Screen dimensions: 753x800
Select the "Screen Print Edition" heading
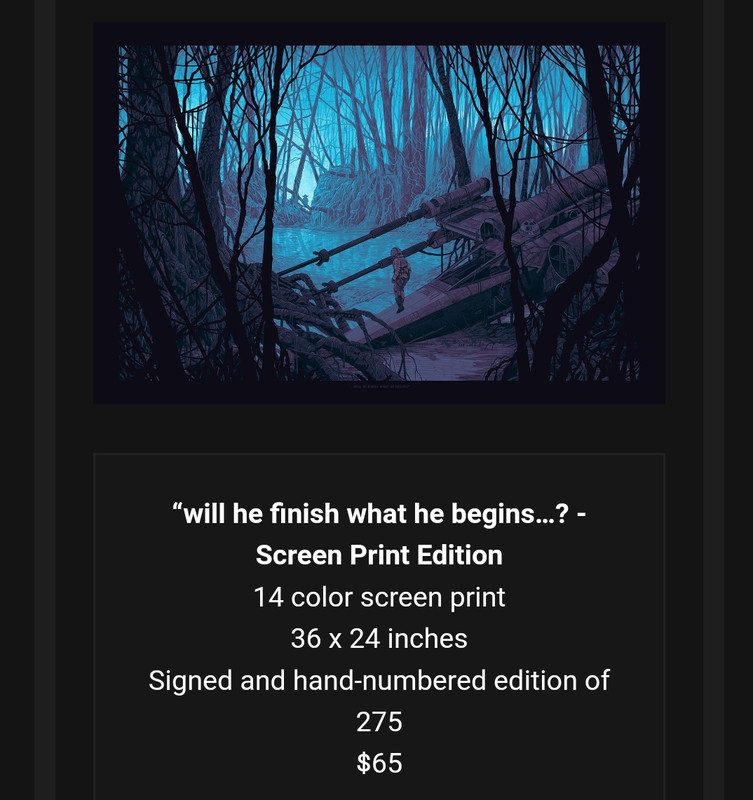click(379, 555)
